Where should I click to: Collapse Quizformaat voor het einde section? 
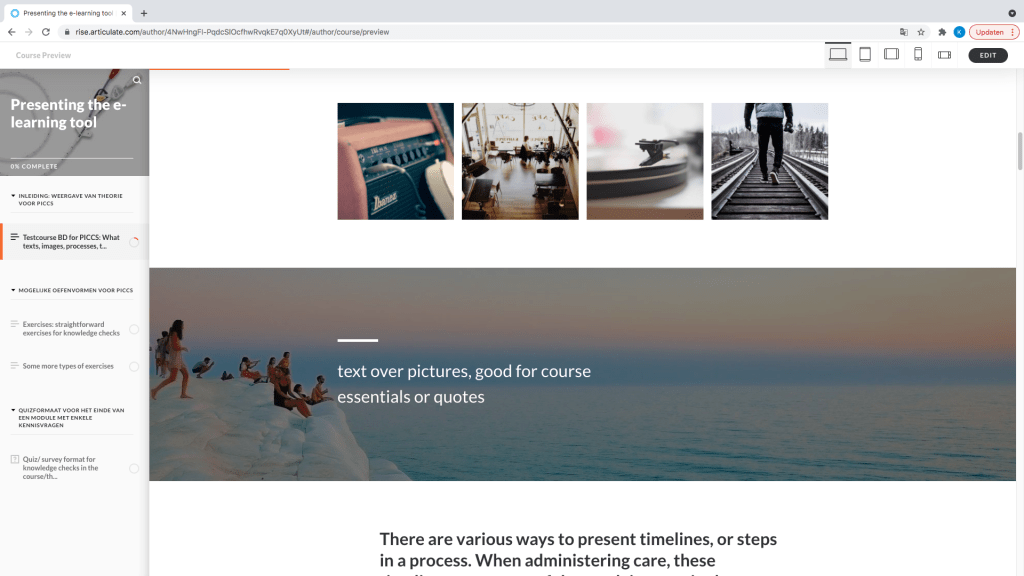point(13,410)
